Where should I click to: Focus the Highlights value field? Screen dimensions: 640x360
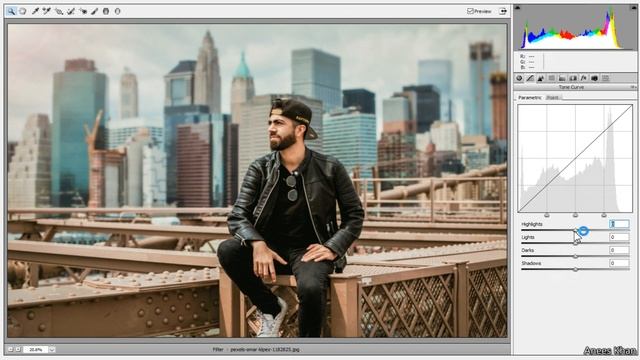click(x=619, y=224)
